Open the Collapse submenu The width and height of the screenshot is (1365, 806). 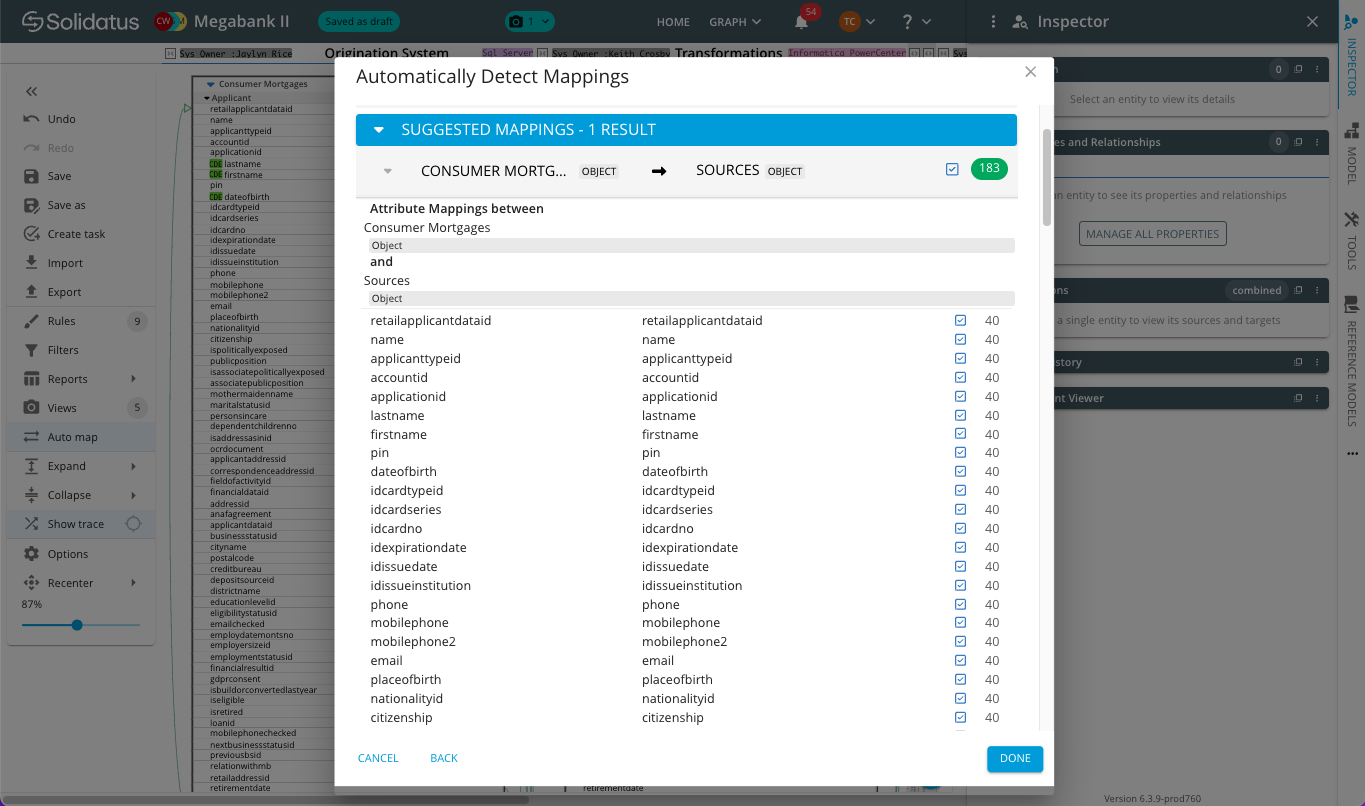134,495
